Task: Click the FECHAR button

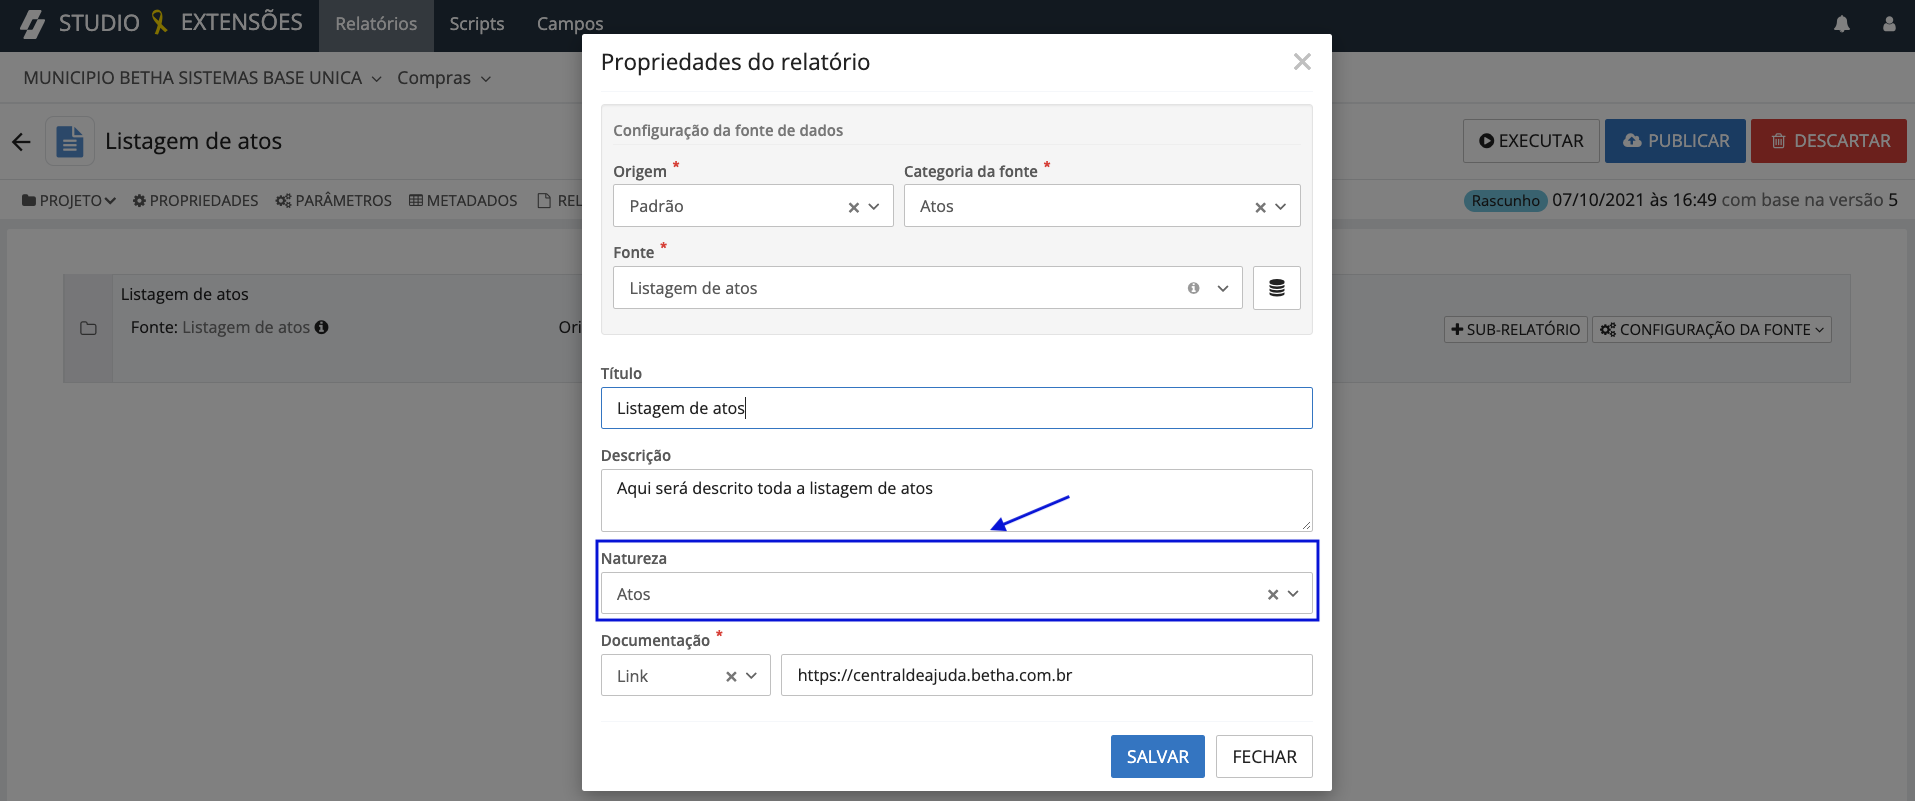Action: pos(1264,757)
